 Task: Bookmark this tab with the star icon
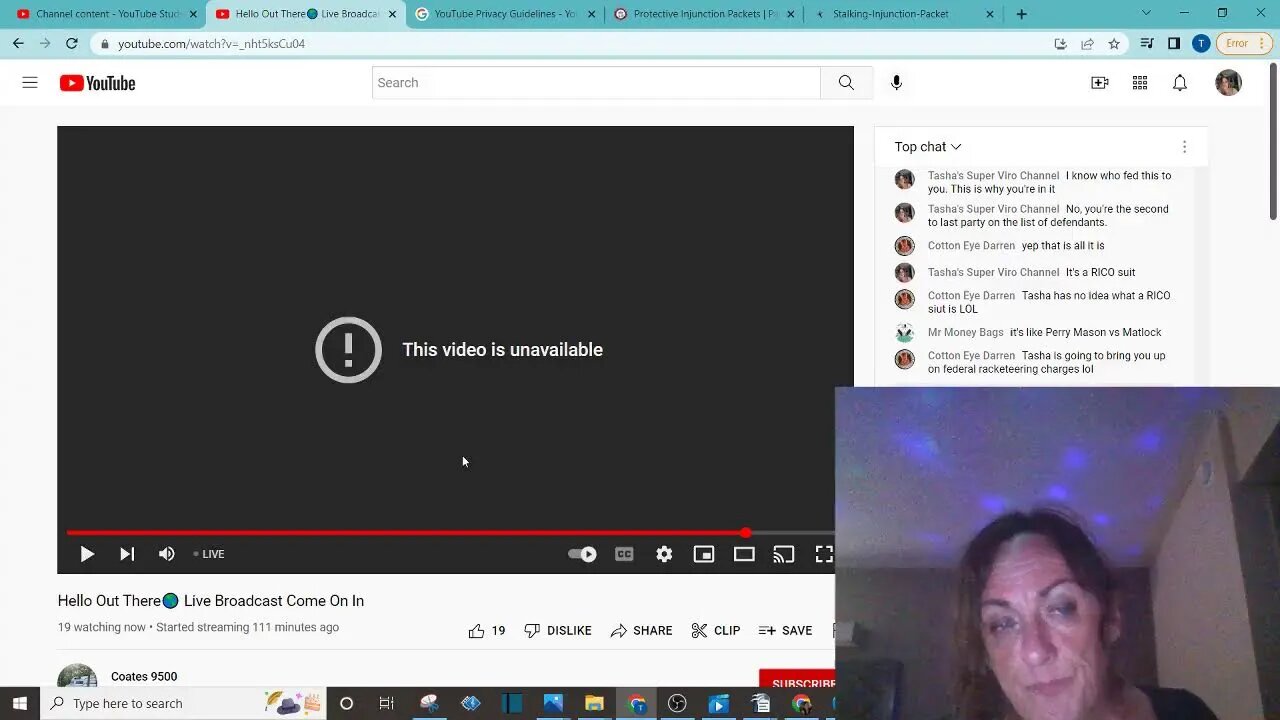pyautogui.click(x=1114, y=44)
